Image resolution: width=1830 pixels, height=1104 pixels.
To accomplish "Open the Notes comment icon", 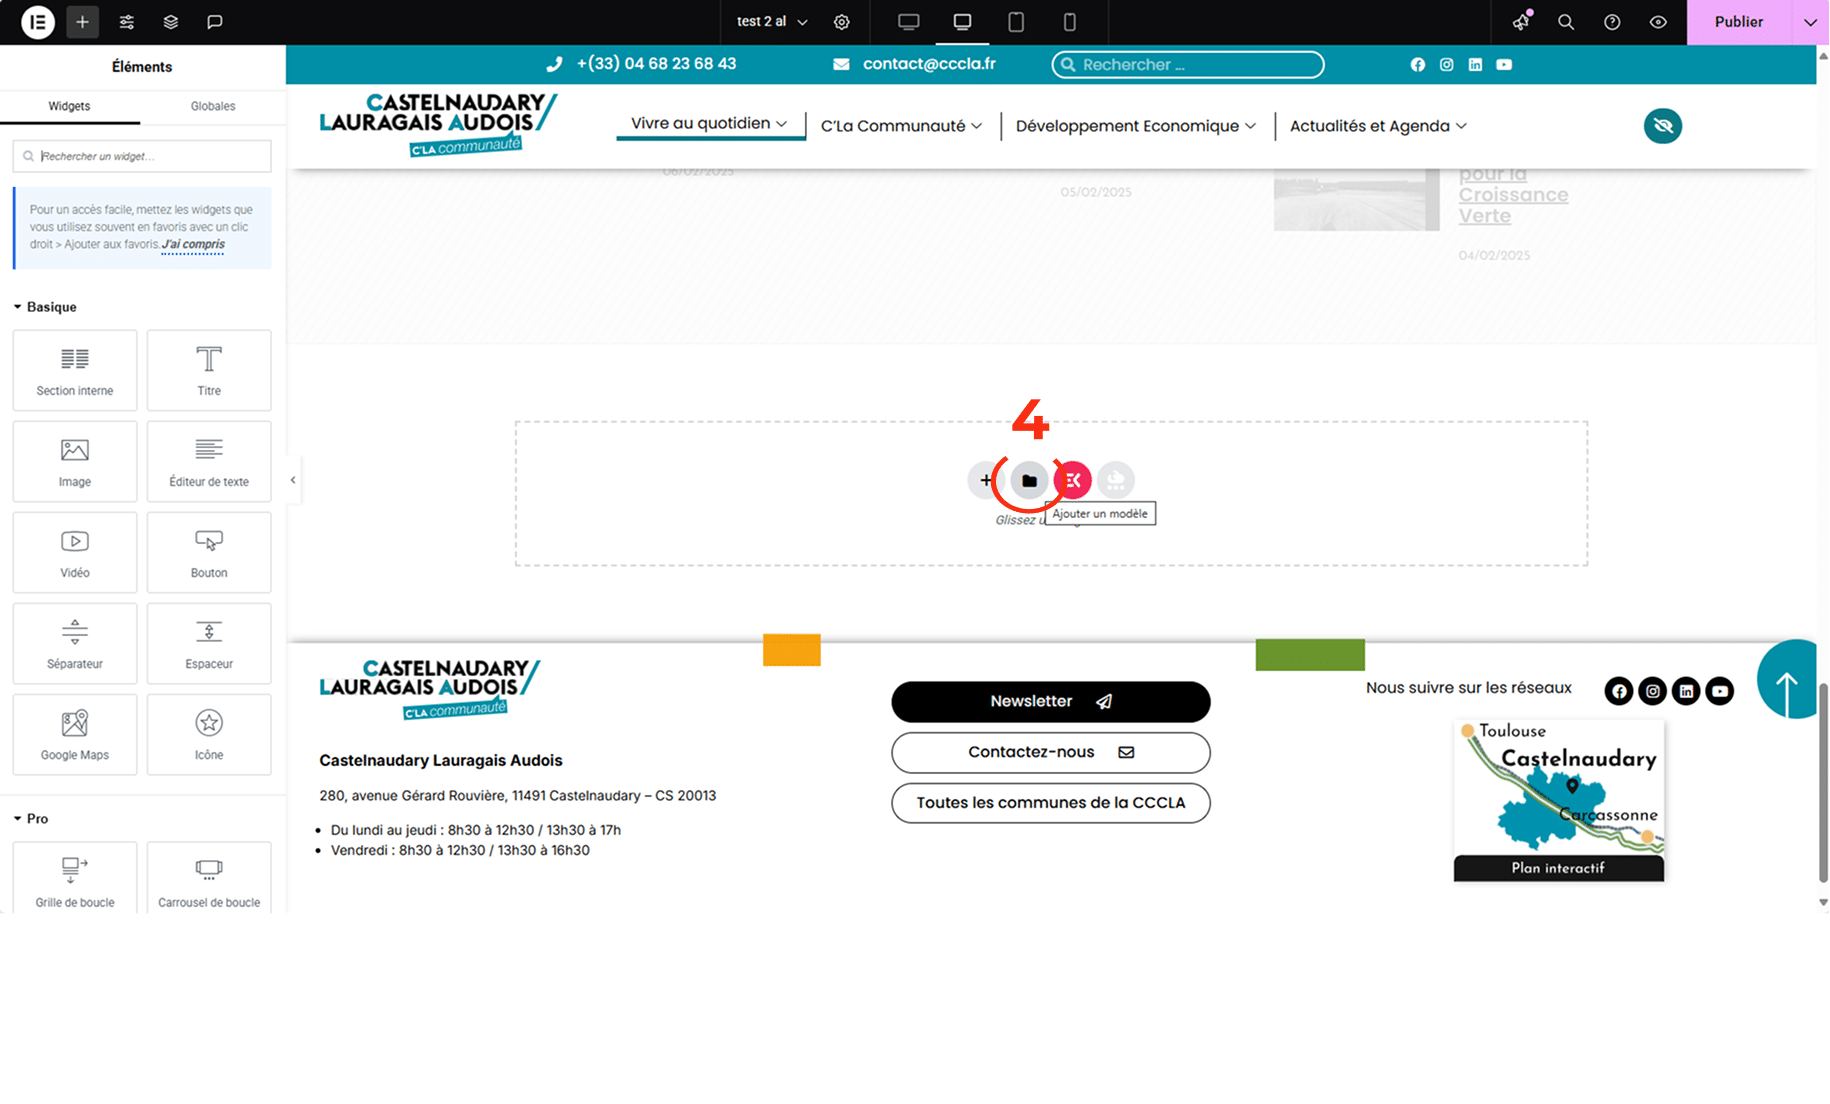I will pos(215,22).
